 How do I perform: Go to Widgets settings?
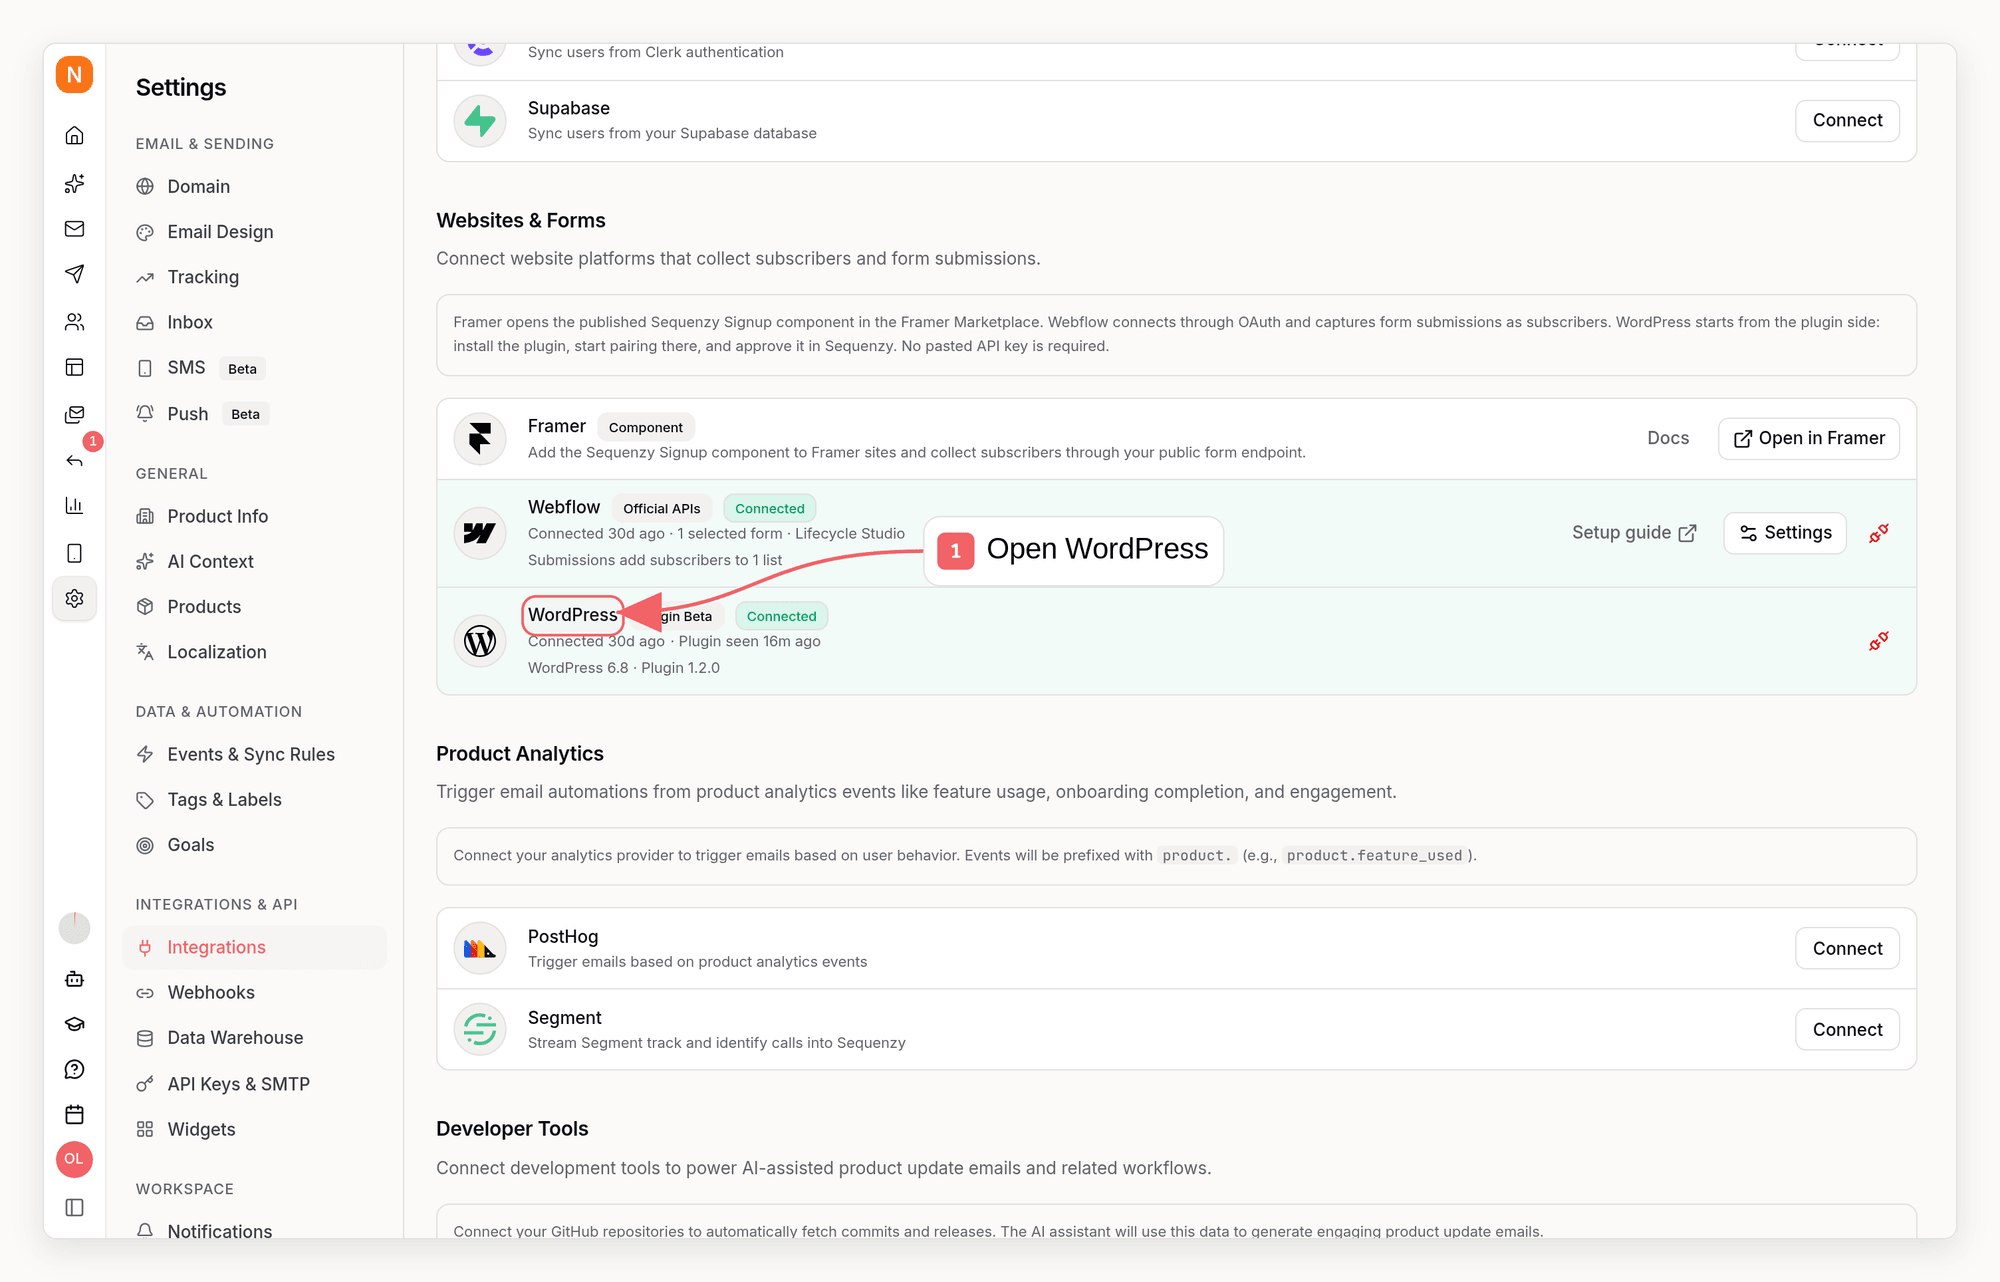(x=254, y=1129)
